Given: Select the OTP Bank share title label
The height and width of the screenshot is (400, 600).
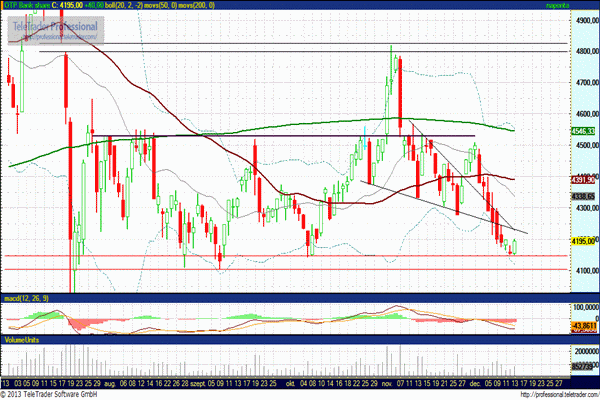Looking at the screenshot, I should pyautogui.click(x=26, y=5).
